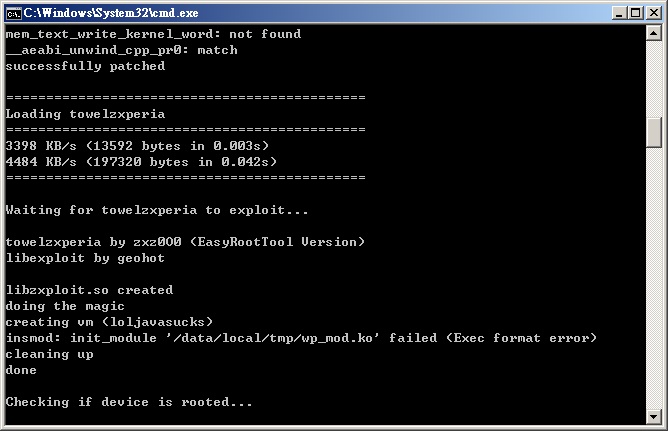
Task: Click the 'Loading towelzxperia' heading line
Action: pos(85,114)
